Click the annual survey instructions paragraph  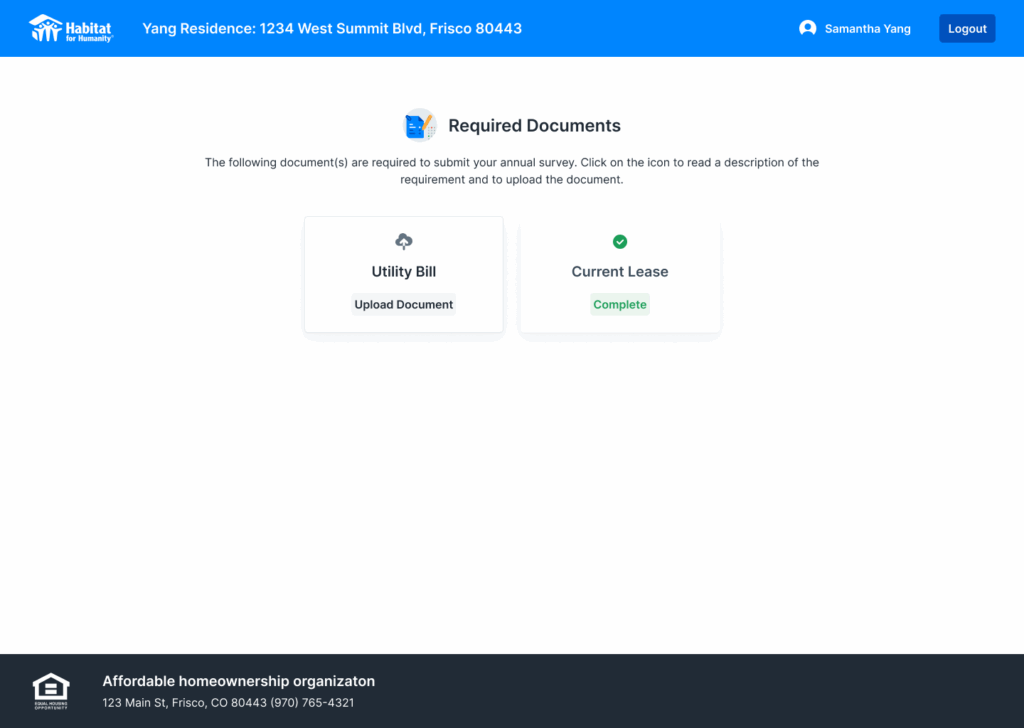click(512, 171)
